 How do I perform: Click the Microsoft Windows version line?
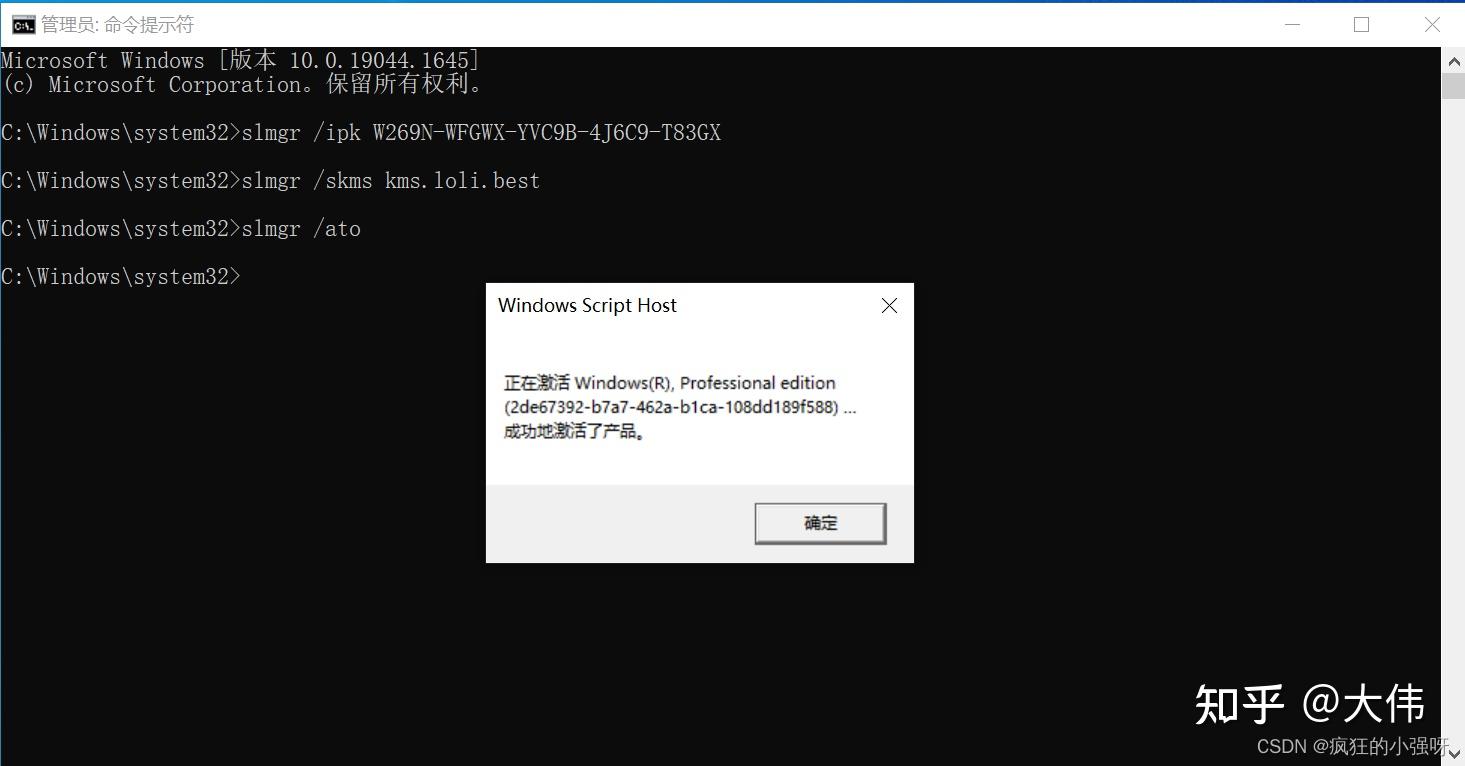pyautogui.click(x=241, y=60)
